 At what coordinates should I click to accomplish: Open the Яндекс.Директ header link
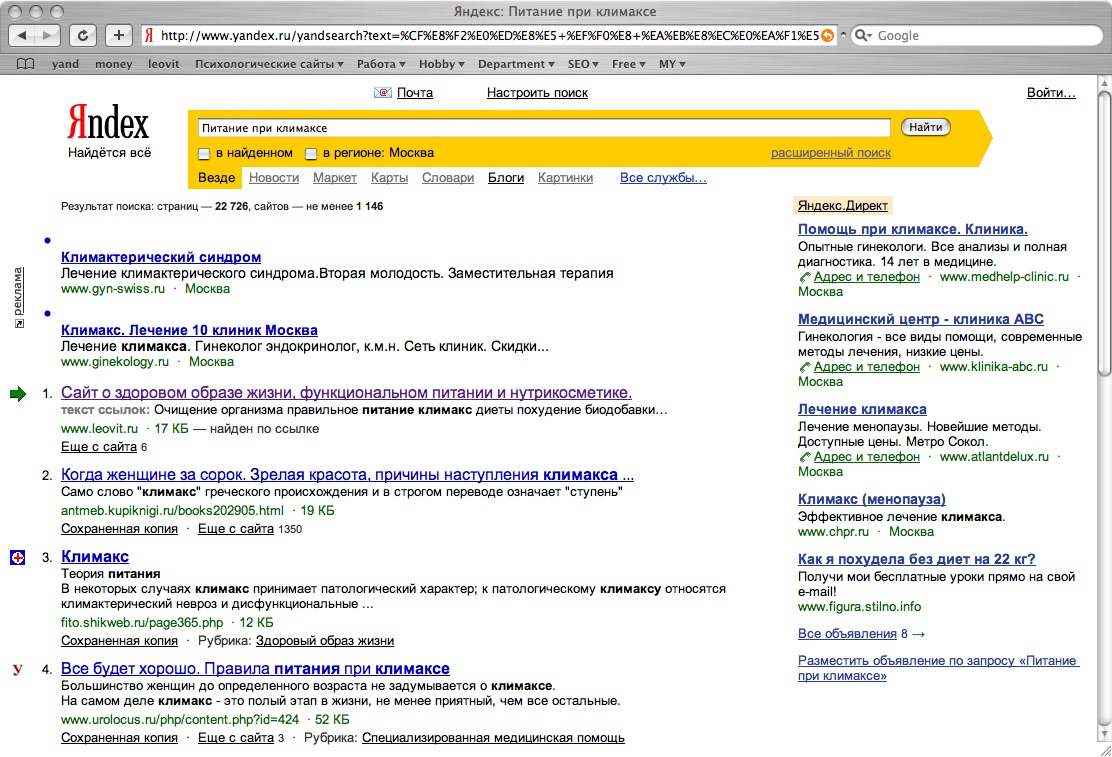point(843,205)
